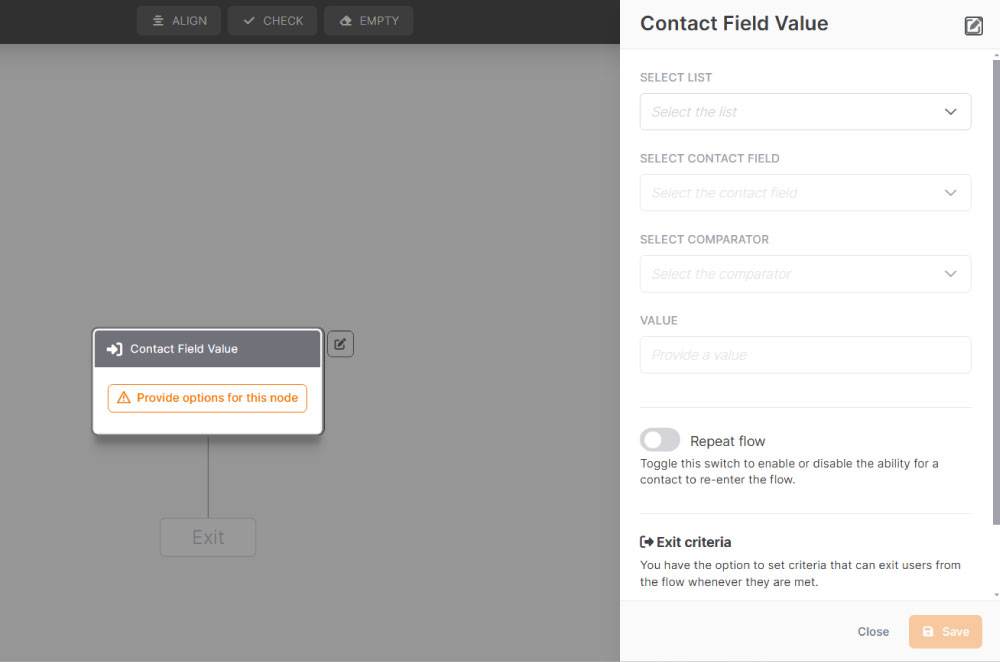Expand the Select the contact field dropdown
Viewport: 1000px width, 662px height.
(805, 193)
